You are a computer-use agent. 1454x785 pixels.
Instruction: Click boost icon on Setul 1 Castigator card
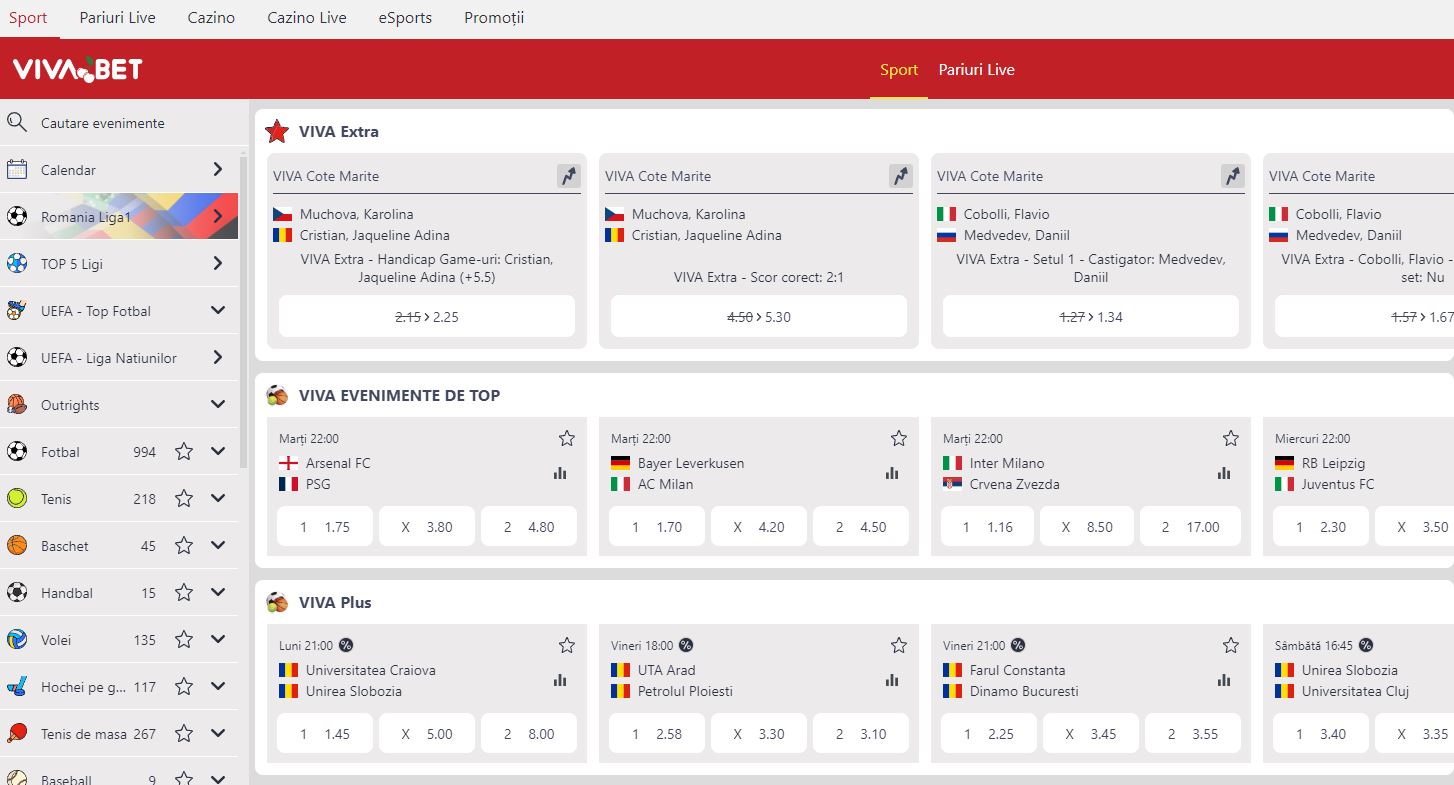click(1232, 176)
